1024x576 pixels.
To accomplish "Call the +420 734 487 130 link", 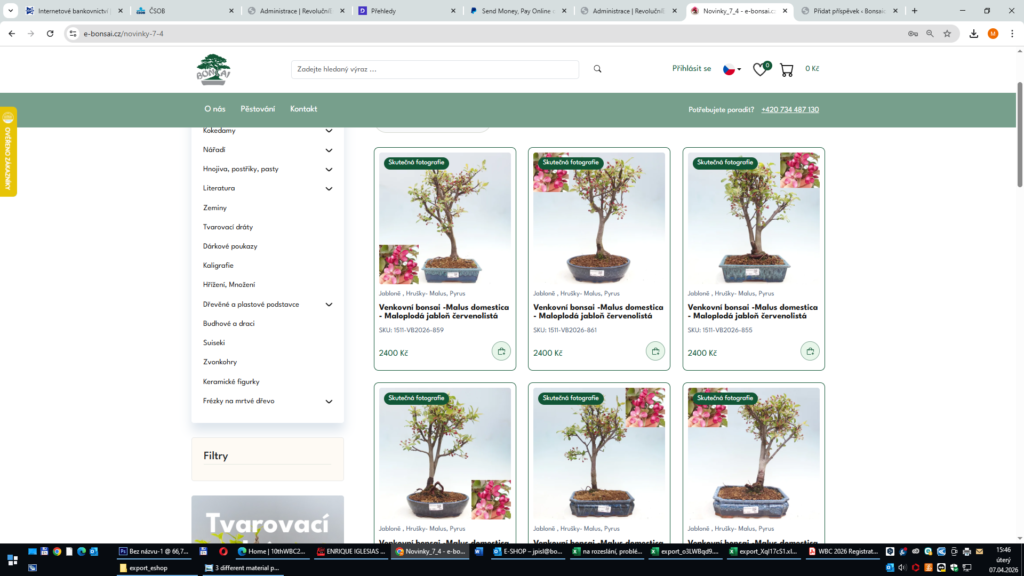I will coord(789,109).
